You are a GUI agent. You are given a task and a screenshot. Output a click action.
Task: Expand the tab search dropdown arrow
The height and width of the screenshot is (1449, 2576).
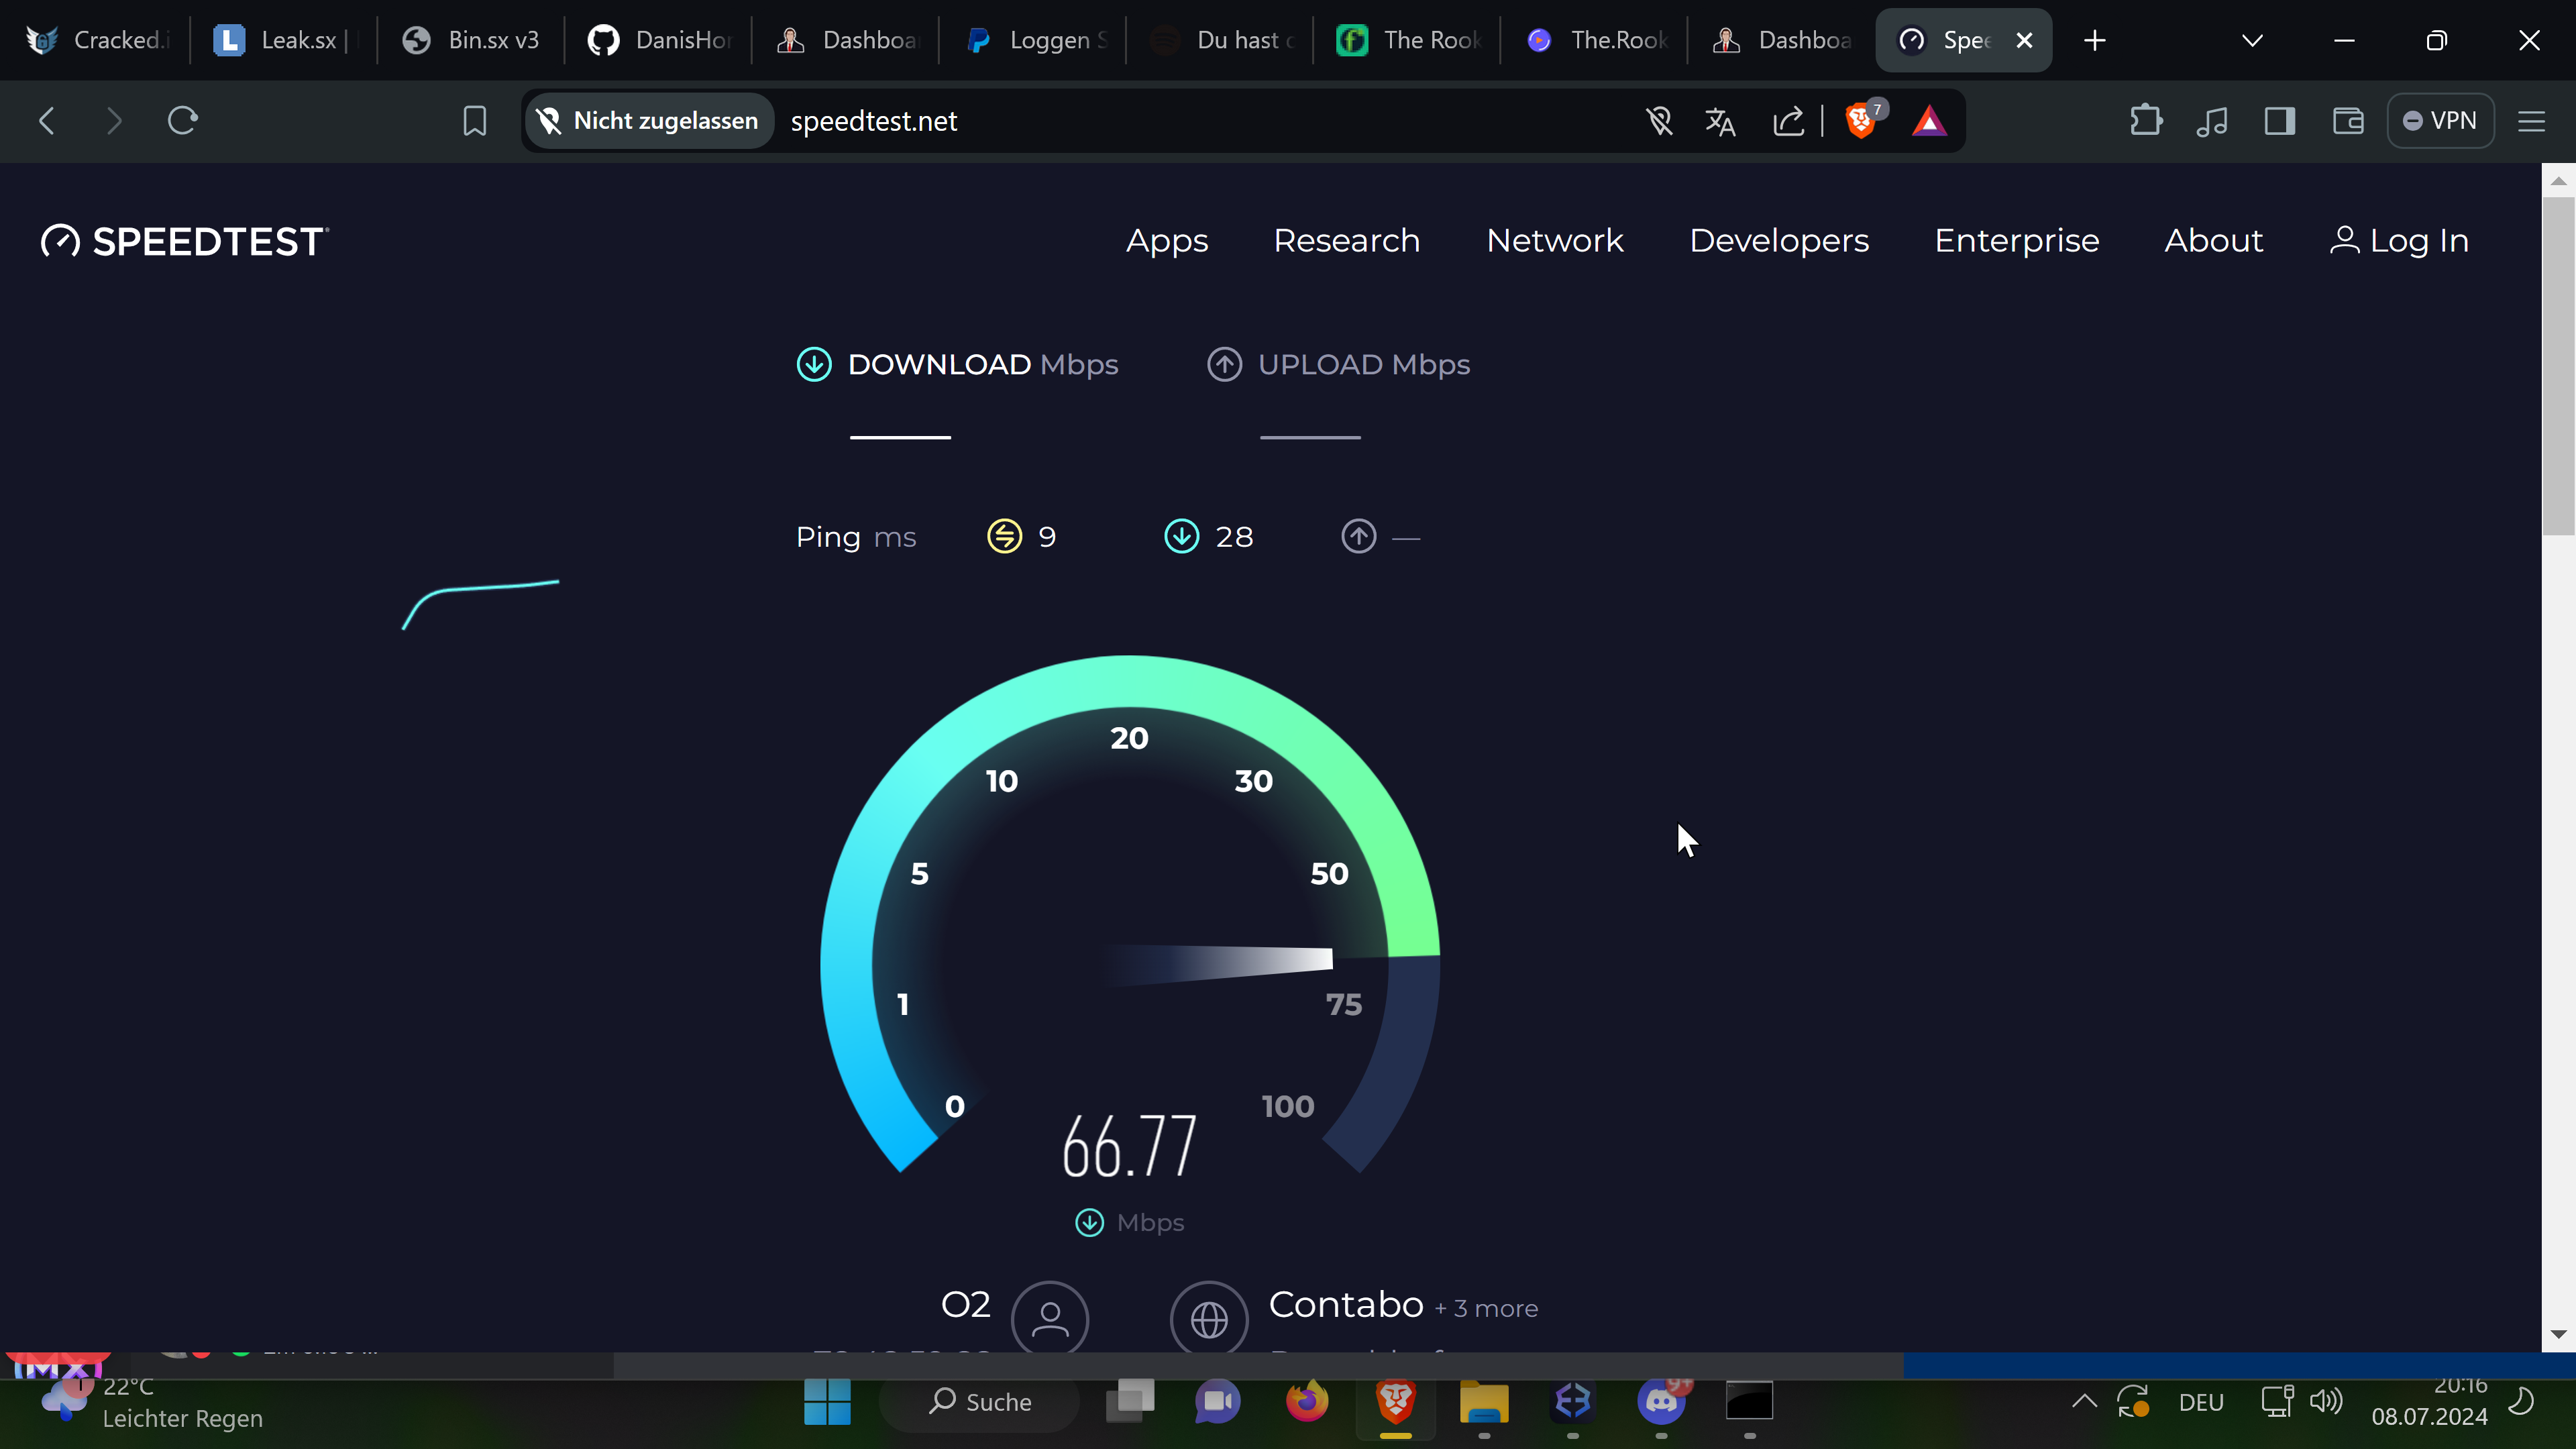pos(2252,40)
